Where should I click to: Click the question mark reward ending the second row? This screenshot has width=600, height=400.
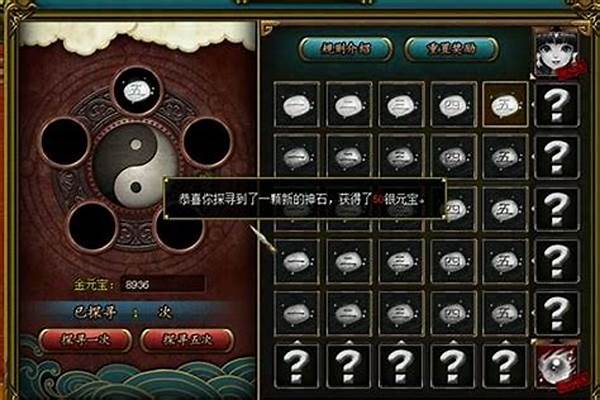pyautogui.click(x=556, y=156)
